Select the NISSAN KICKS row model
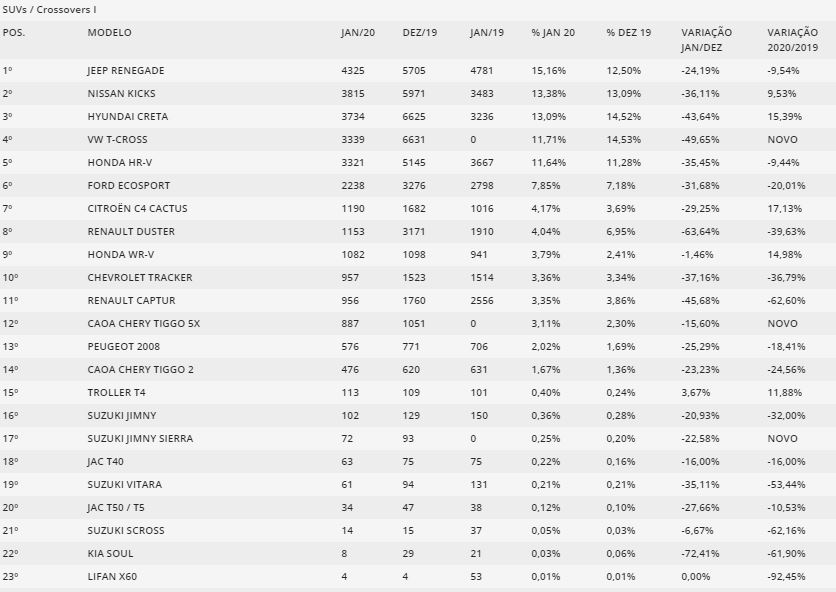836x592 pixels. tap(122, 93)
